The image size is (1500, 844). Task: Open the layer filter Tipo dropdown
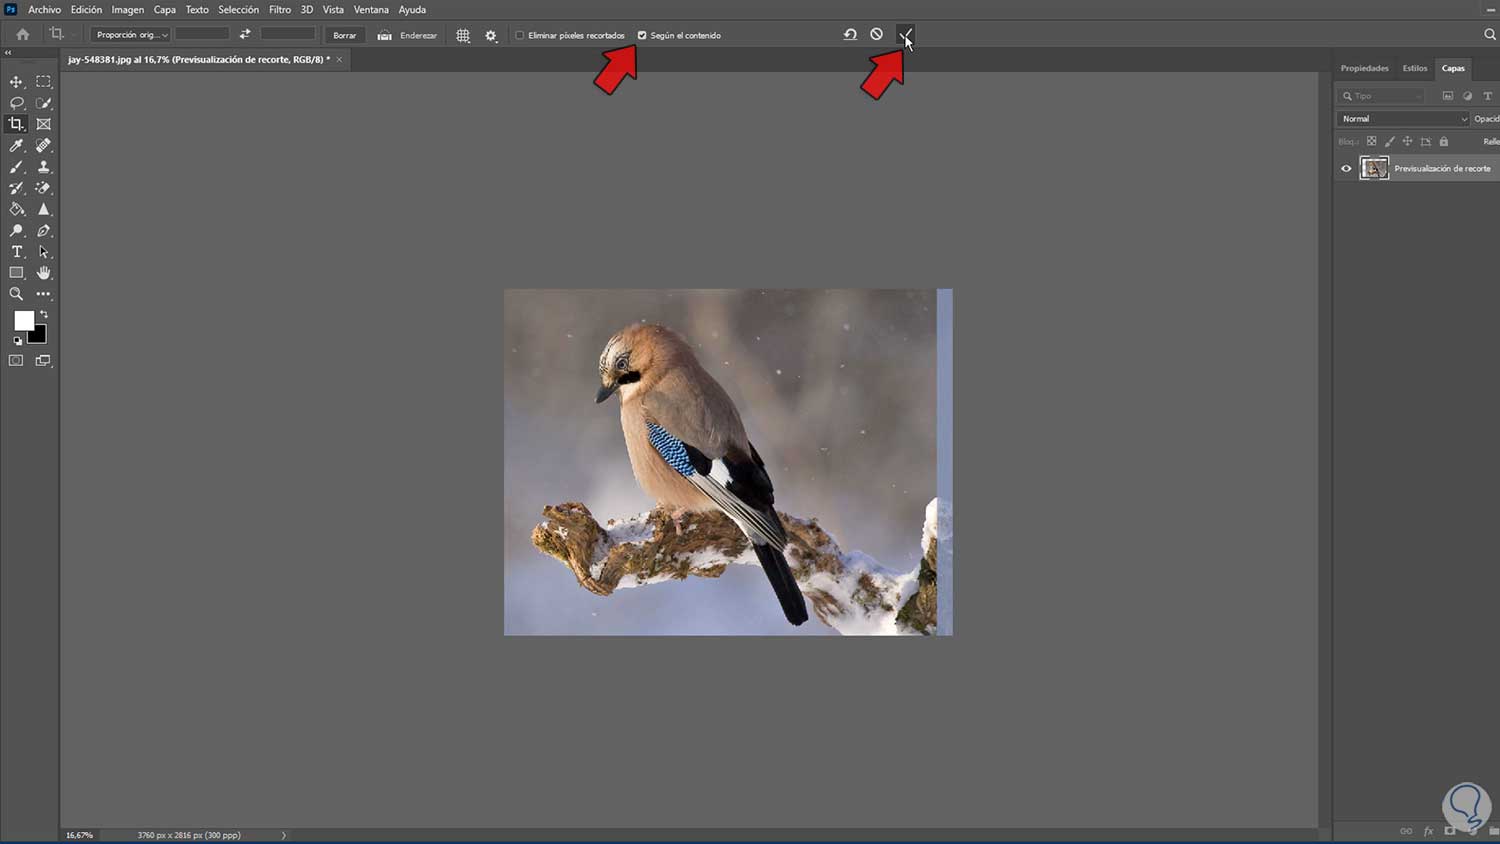pos(1381,96)
